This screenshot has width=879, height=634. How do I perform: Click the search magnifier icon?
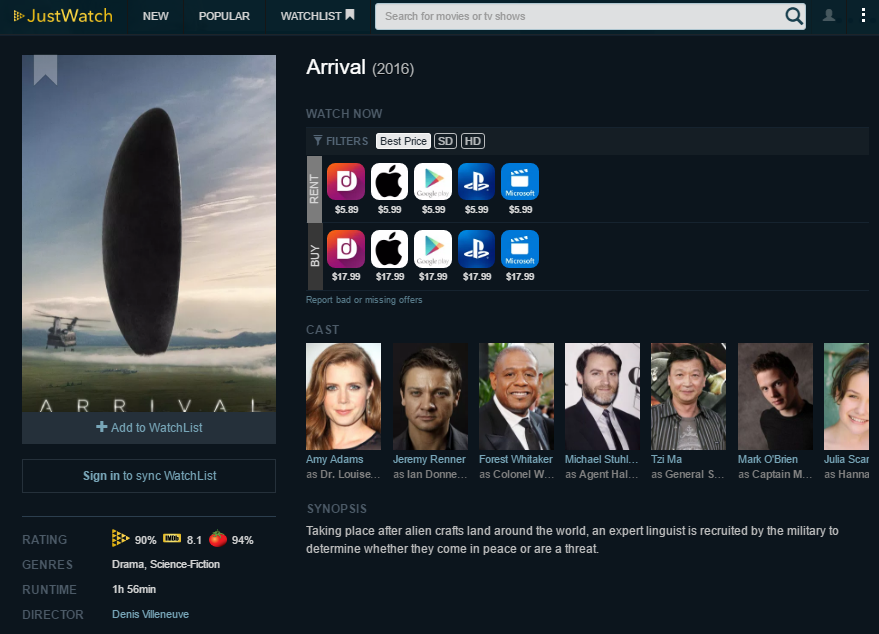794,16
